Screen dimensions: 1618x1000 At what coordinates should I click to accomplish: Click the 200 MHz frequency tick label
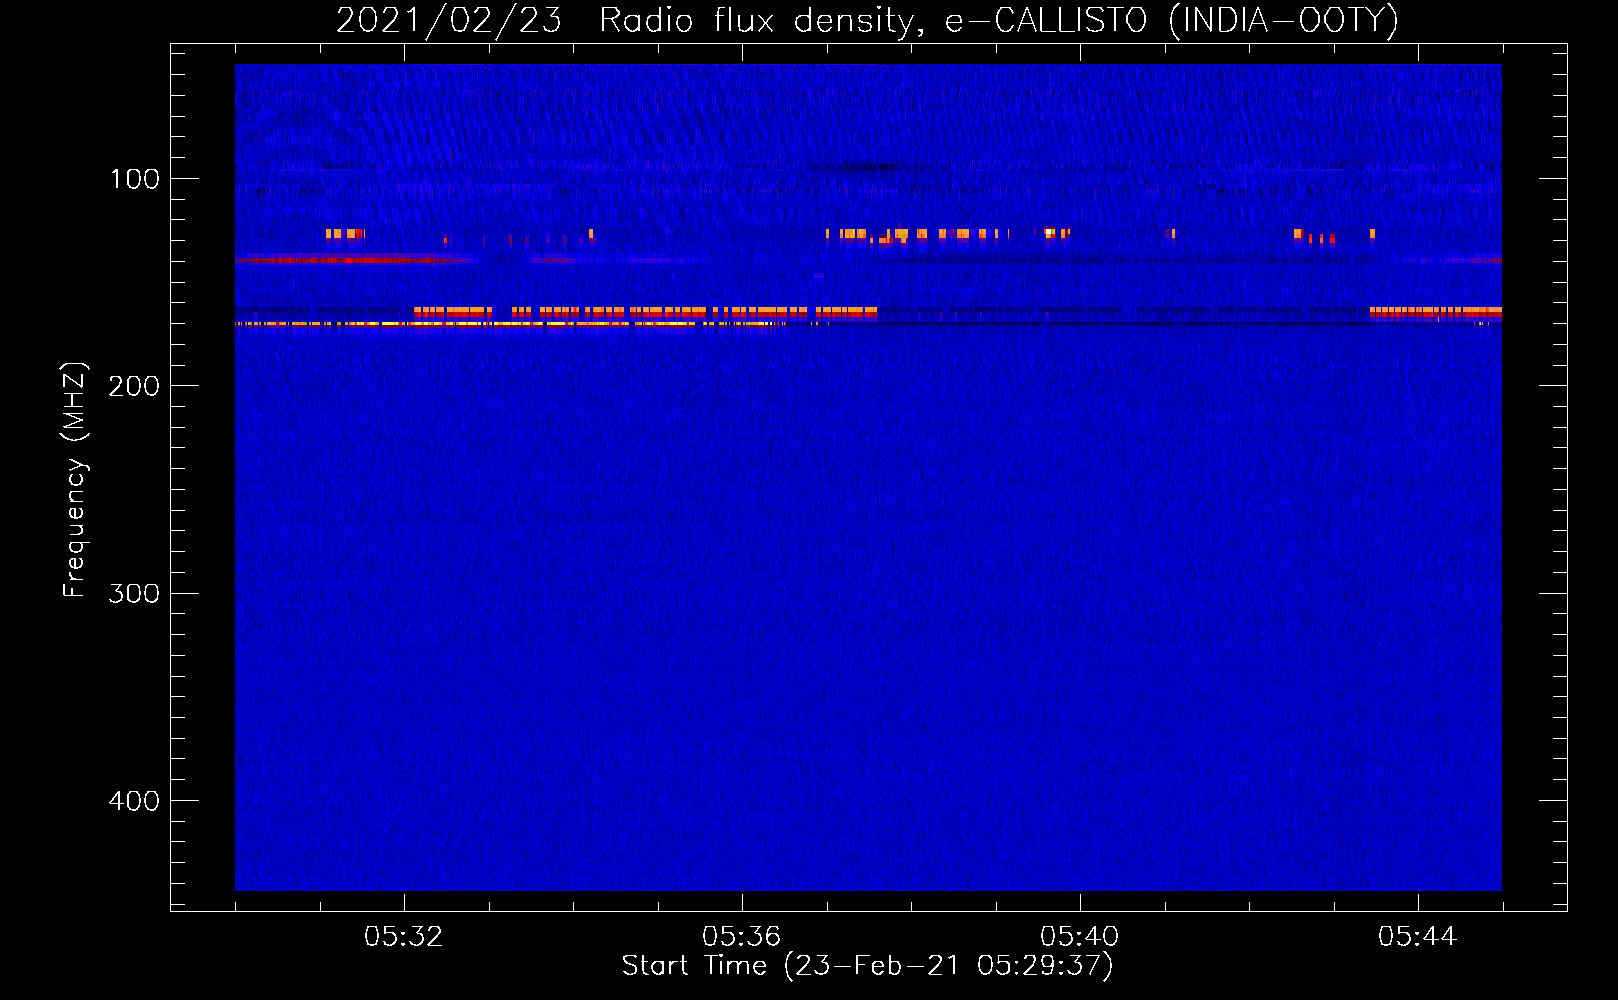coord(135,386)
